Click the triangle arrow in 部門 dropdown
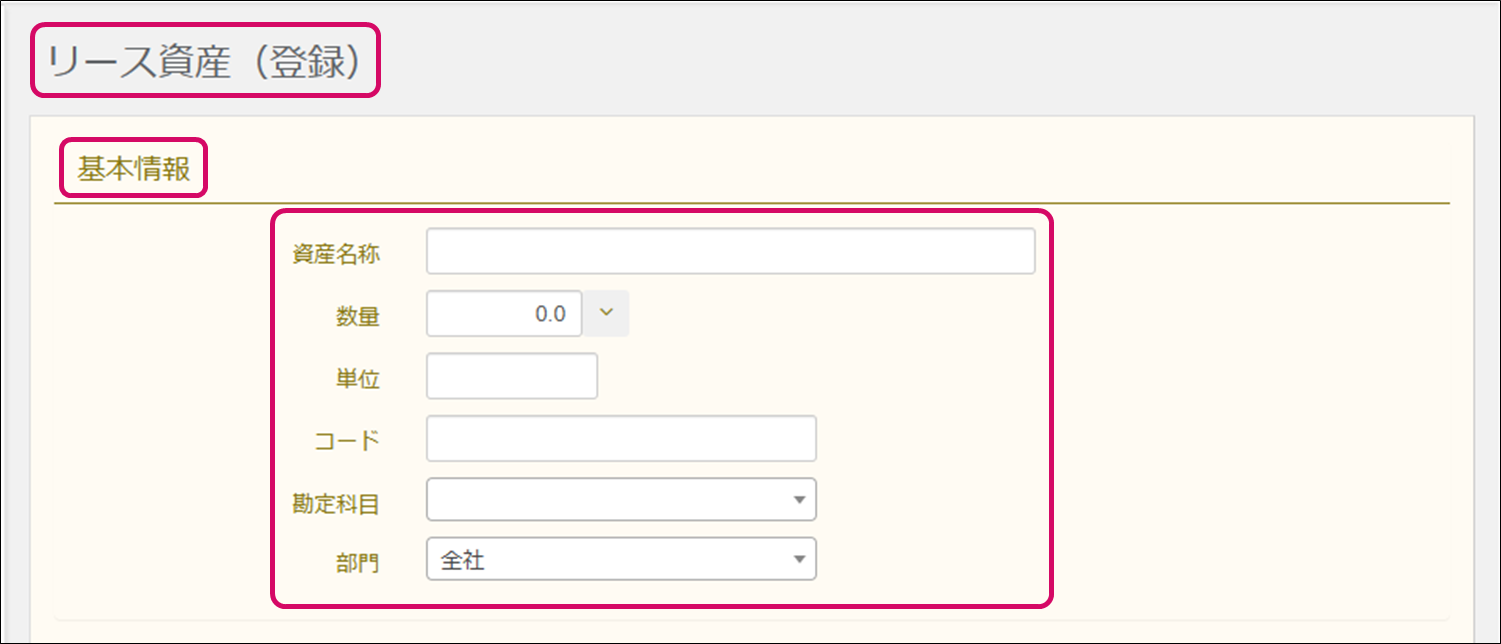This screenshot has width=1501, height=644. pyautogui.click(x=799, y=560)
